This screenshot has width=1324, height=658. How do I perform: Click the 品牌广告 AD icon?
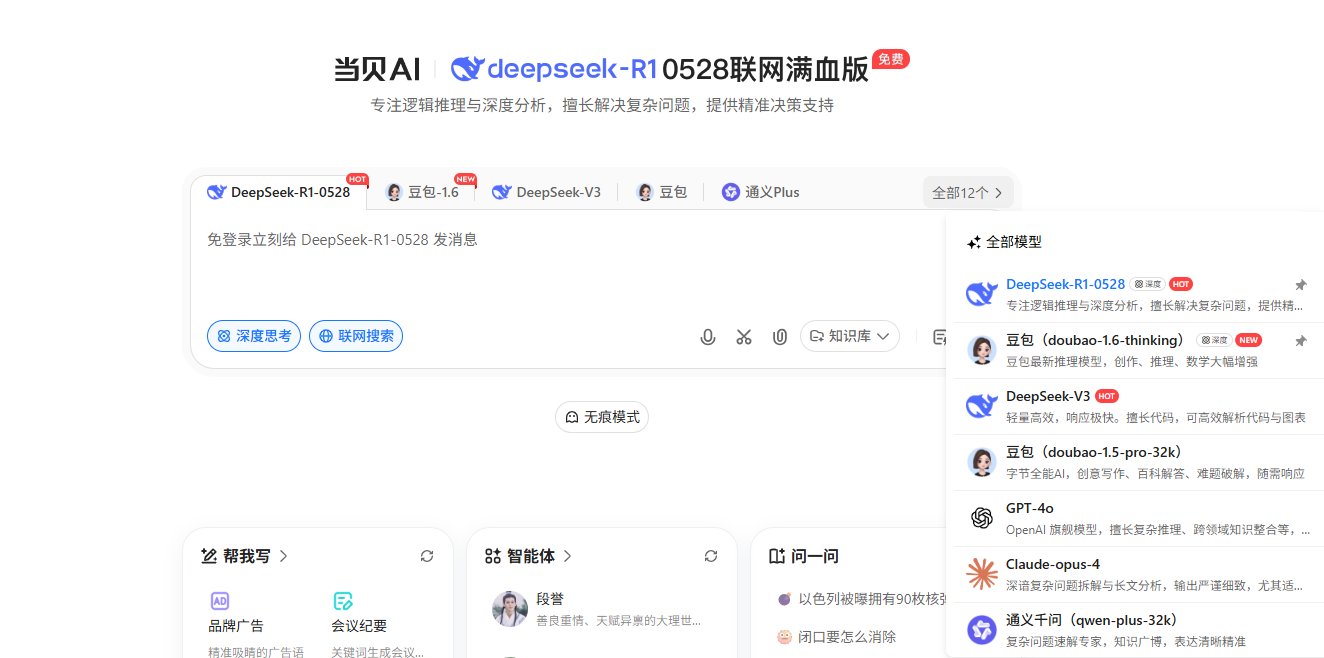(x=220, y=601)
